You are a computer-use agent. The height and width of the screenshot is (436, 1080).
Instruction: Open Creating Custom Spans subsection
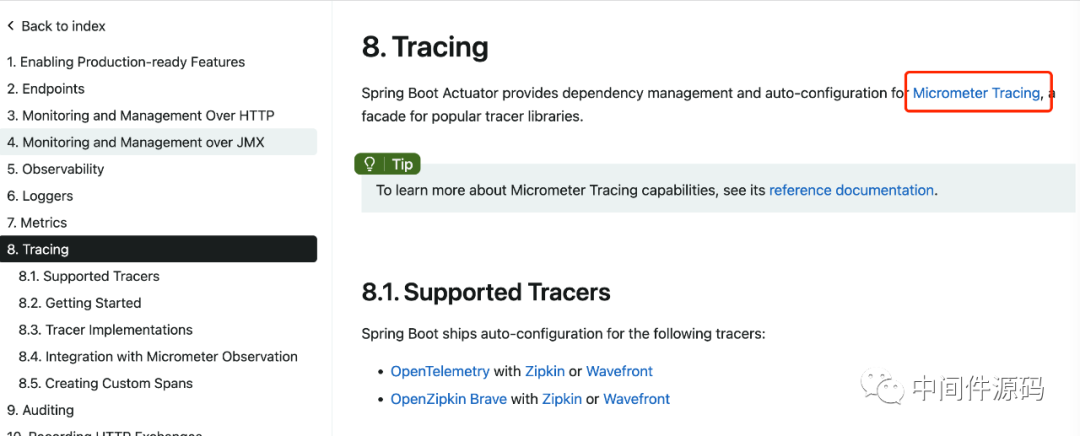click(105, 383)
